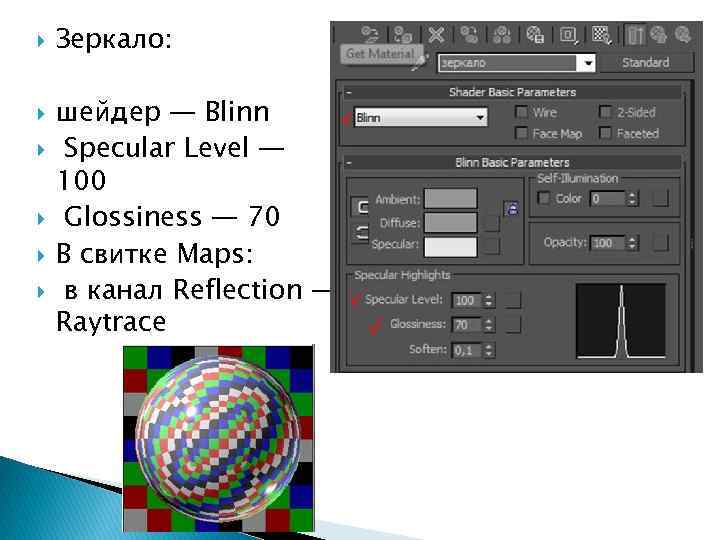The image size is (720, 540).
Task: Click the Go Forward to Sibling icon
Action: click(x=683, y=35)
